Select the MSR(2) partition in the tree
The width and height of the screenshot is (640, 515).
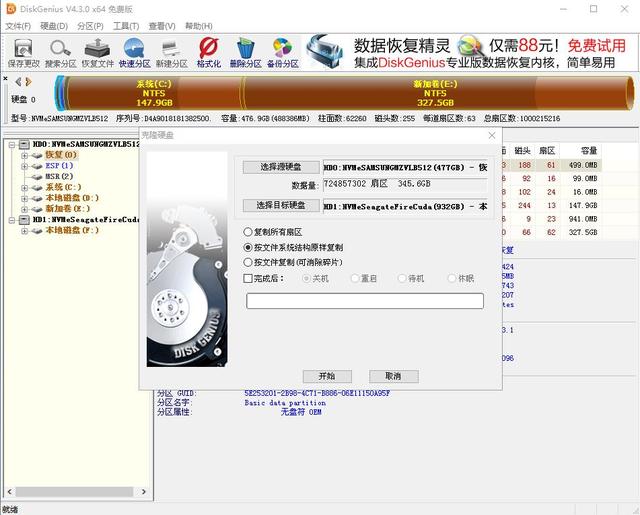click(x=59, y=176)
